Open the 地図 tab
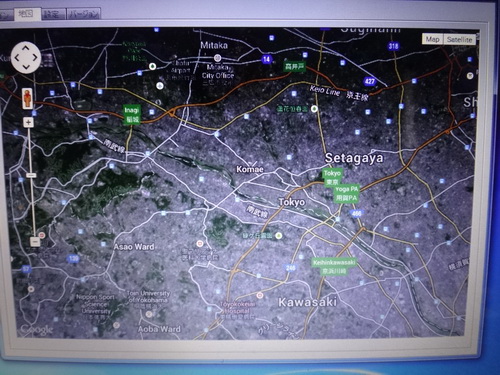The height and width of the screenshot is (375, 500). click(x=27, y=14)
